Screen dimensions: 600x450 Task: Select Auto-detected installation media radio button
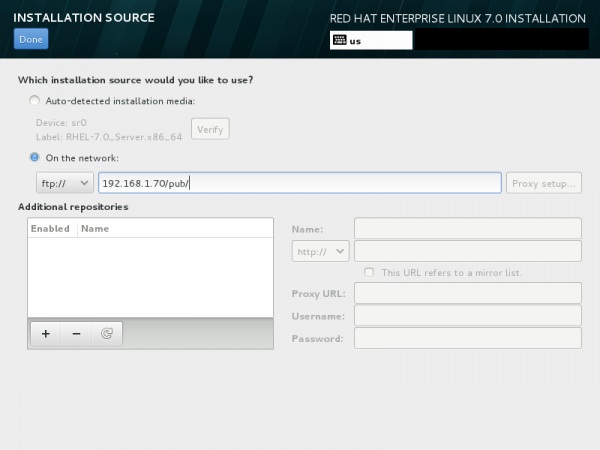point(36,100)
